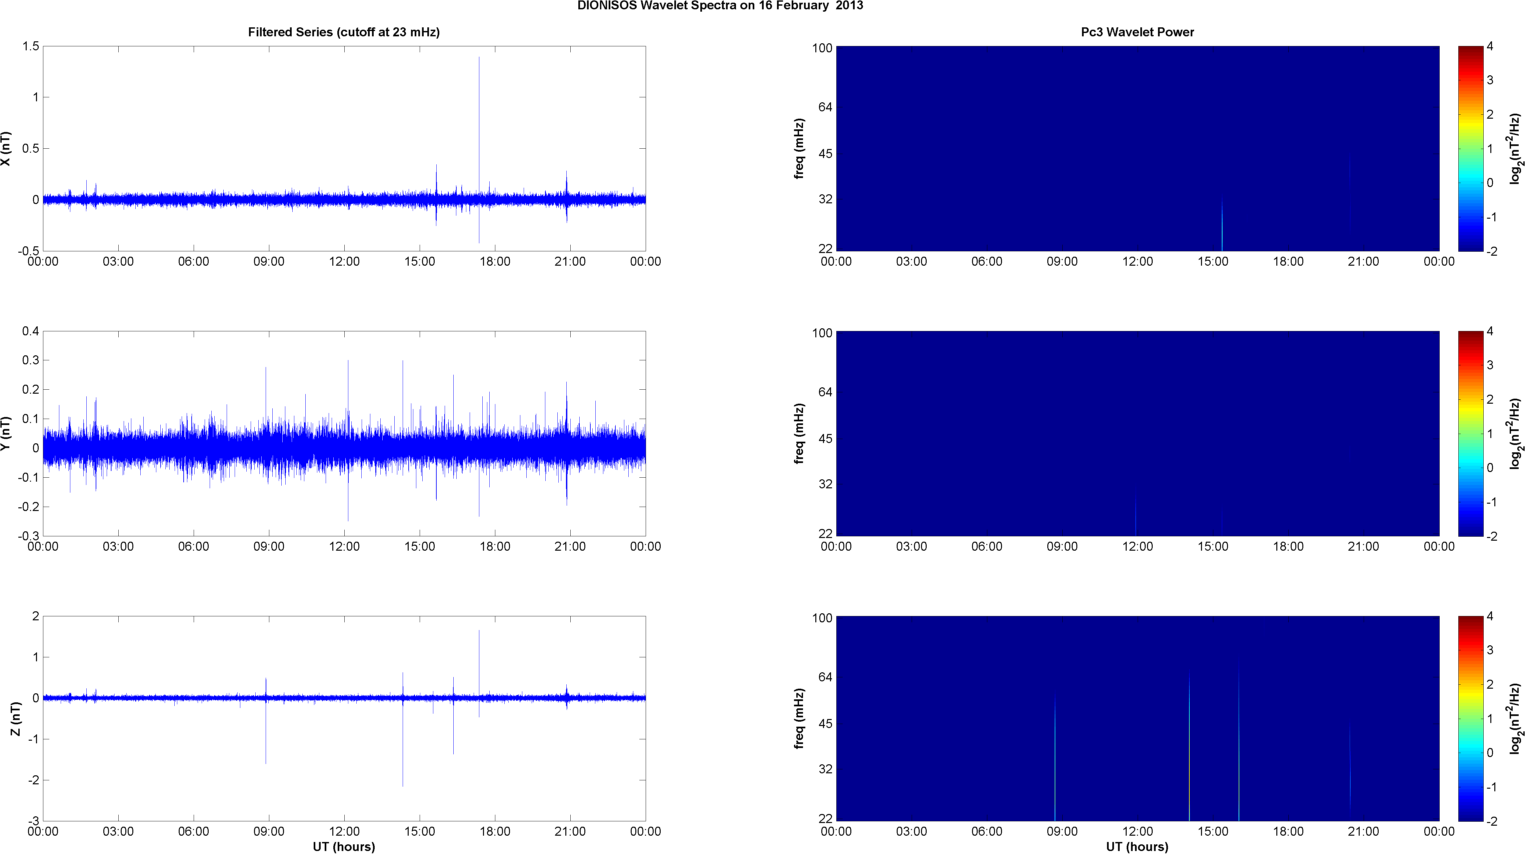This screenshot has width=1525, height=854.
Task: Click the "Y (nT)" axis label
Action: pyautogui.click(x=6, y=434)
